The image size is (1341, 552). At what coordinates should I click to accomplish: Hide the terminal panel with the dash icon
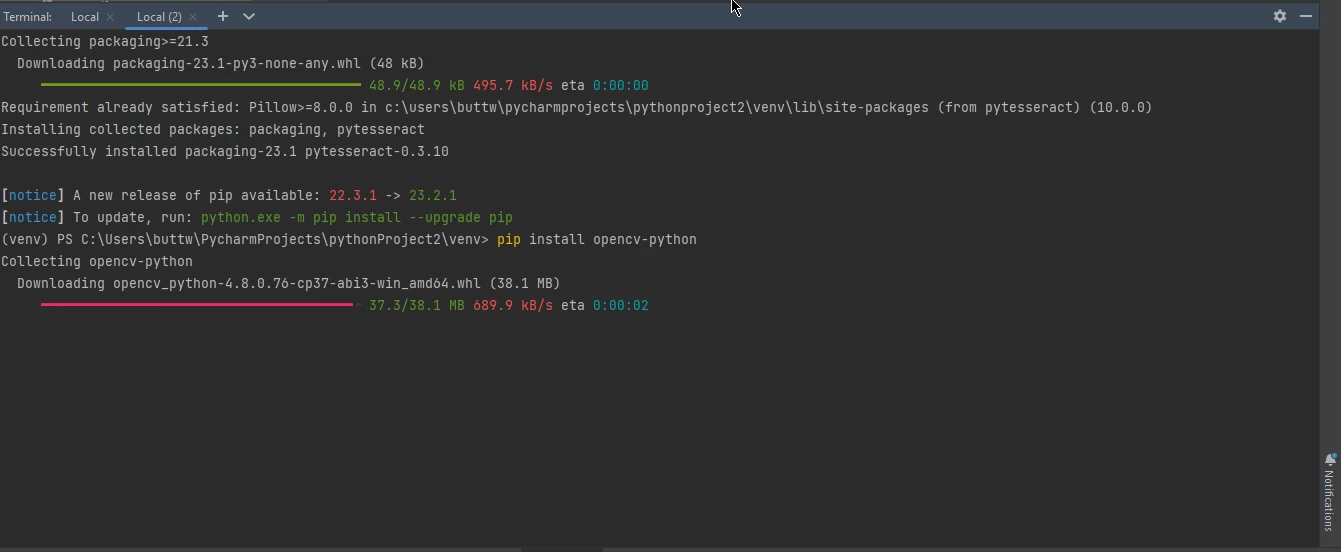point(1306,16)
